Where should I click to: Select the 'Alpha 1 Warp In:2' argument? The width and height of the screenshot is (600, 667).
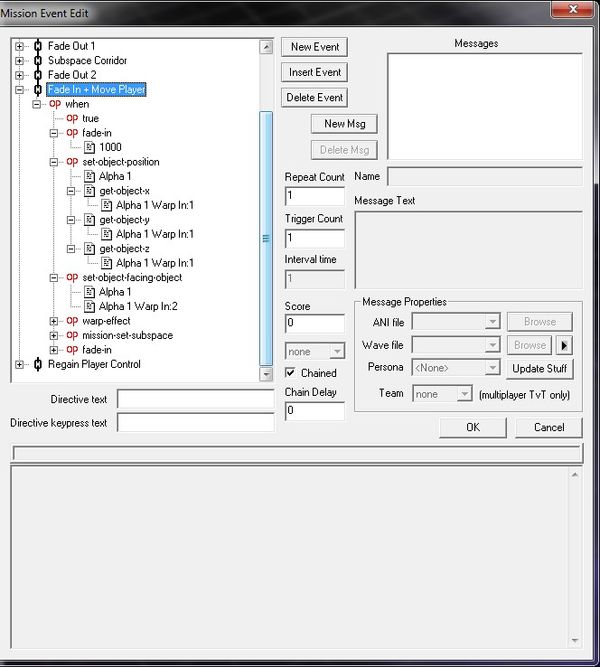140,307
